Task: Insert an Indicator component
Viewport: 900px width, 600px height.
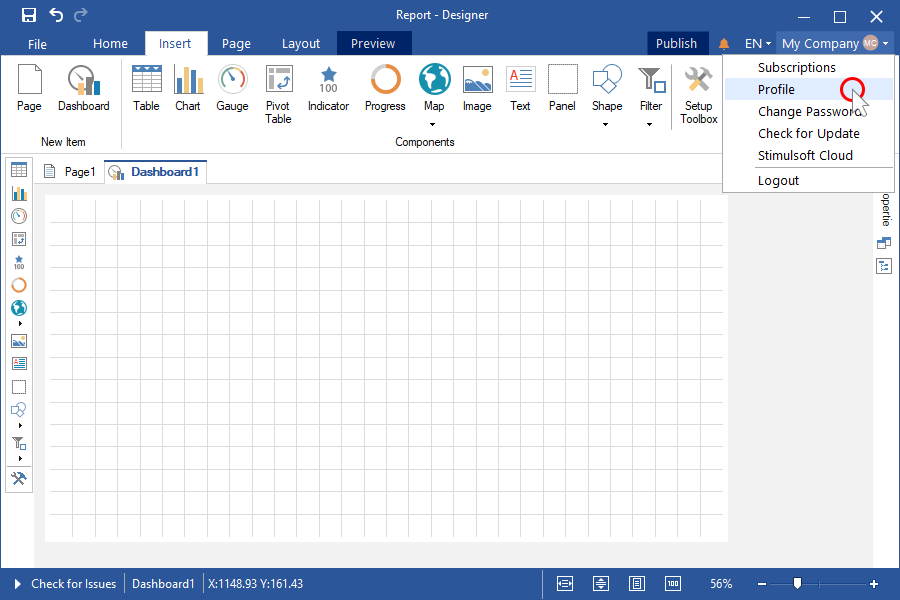Action: [x=328, y=89]
